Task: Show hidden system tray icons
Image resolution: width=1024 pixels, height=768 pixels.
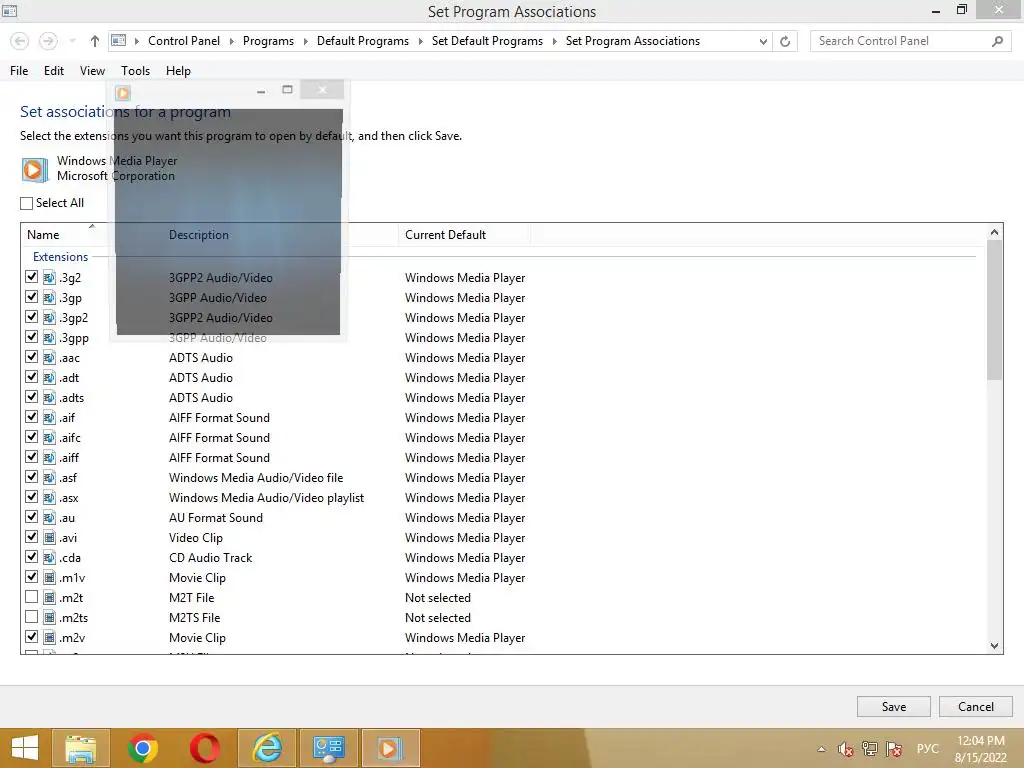Action: pyautogui.click(x=822, y=749)
